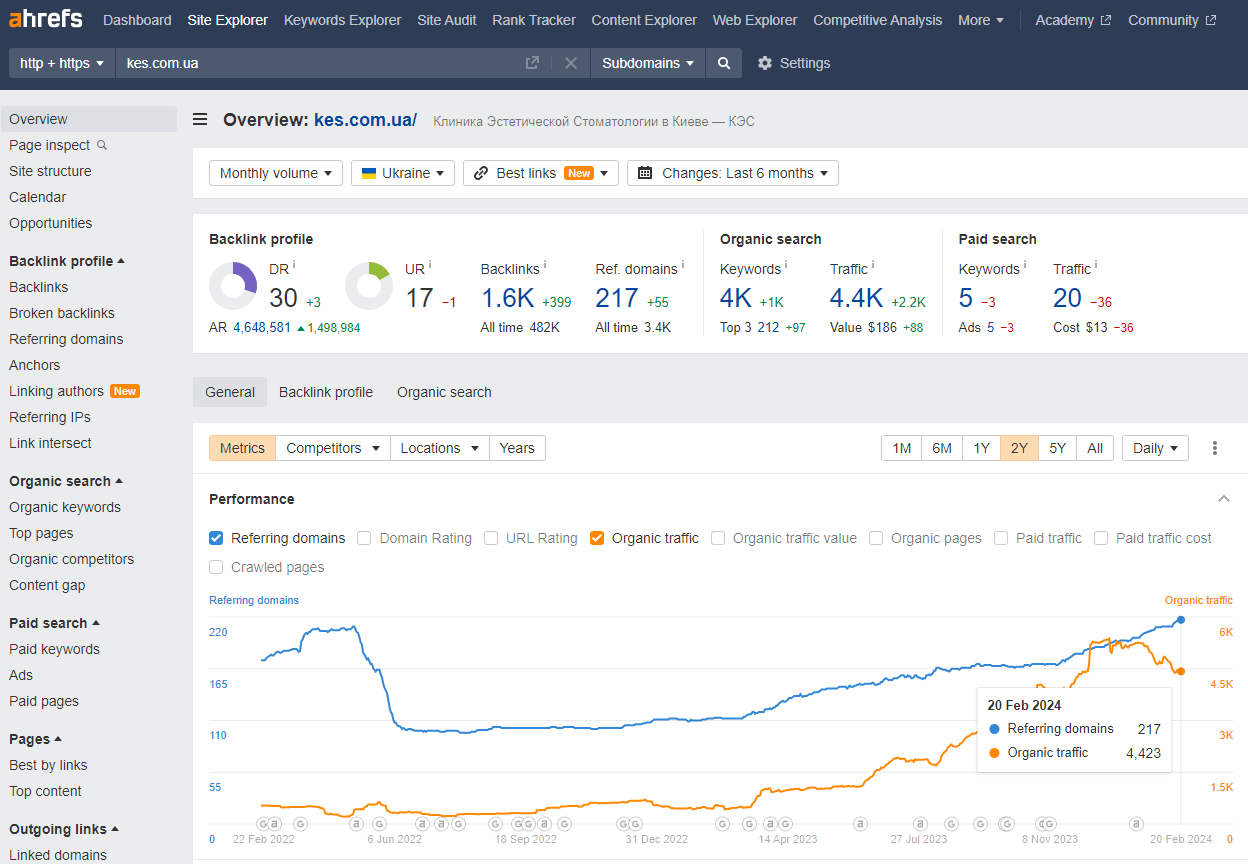Screen dimensions: 1248x864
Task: Open URL in new tab icon
Action: click(x=532, y=63)
